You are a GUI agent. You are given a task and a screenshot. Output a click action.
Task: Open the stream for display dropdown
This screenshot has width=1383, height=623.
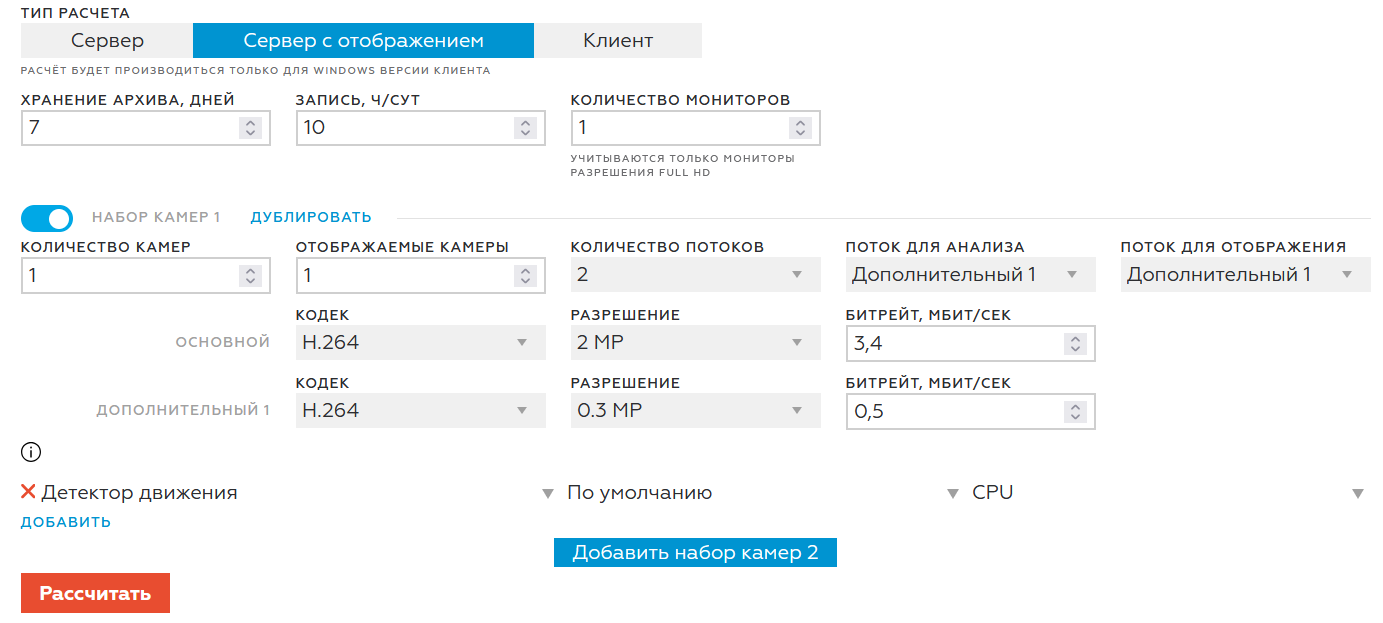1245,275
